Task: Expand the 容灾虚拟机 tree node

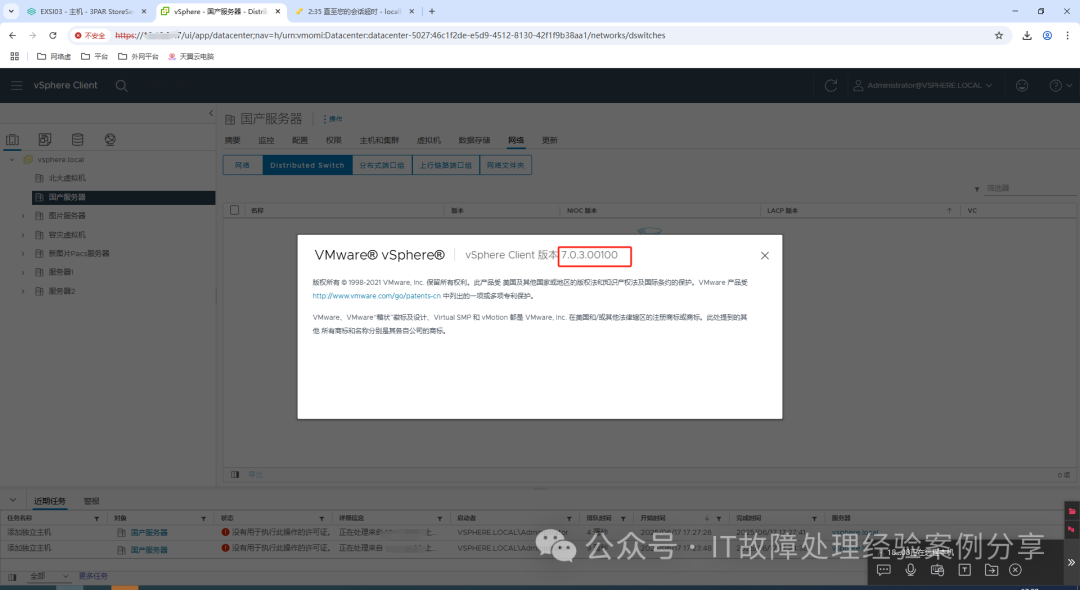Action: 23,235
